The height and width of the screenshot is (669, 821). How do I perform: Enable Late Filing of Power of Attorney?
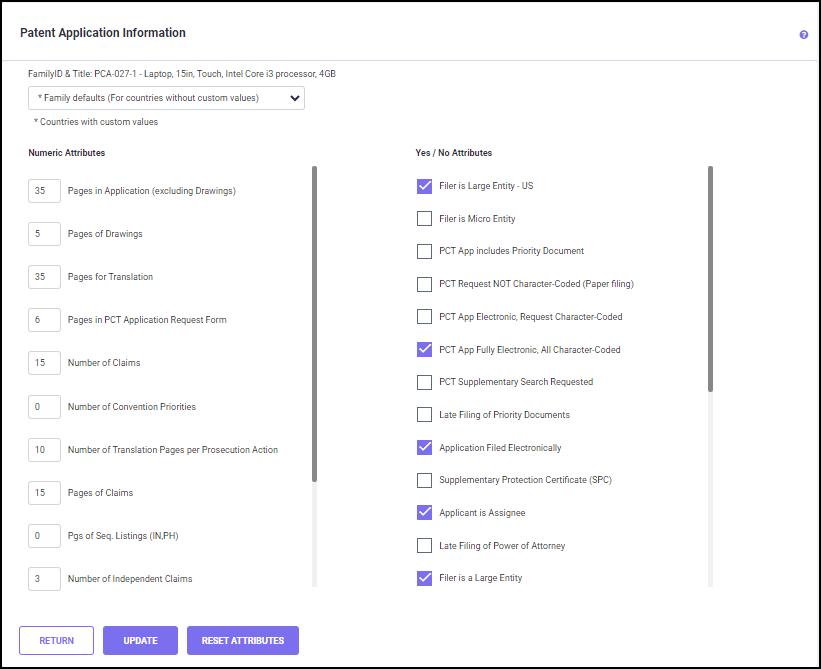point(424,546)
